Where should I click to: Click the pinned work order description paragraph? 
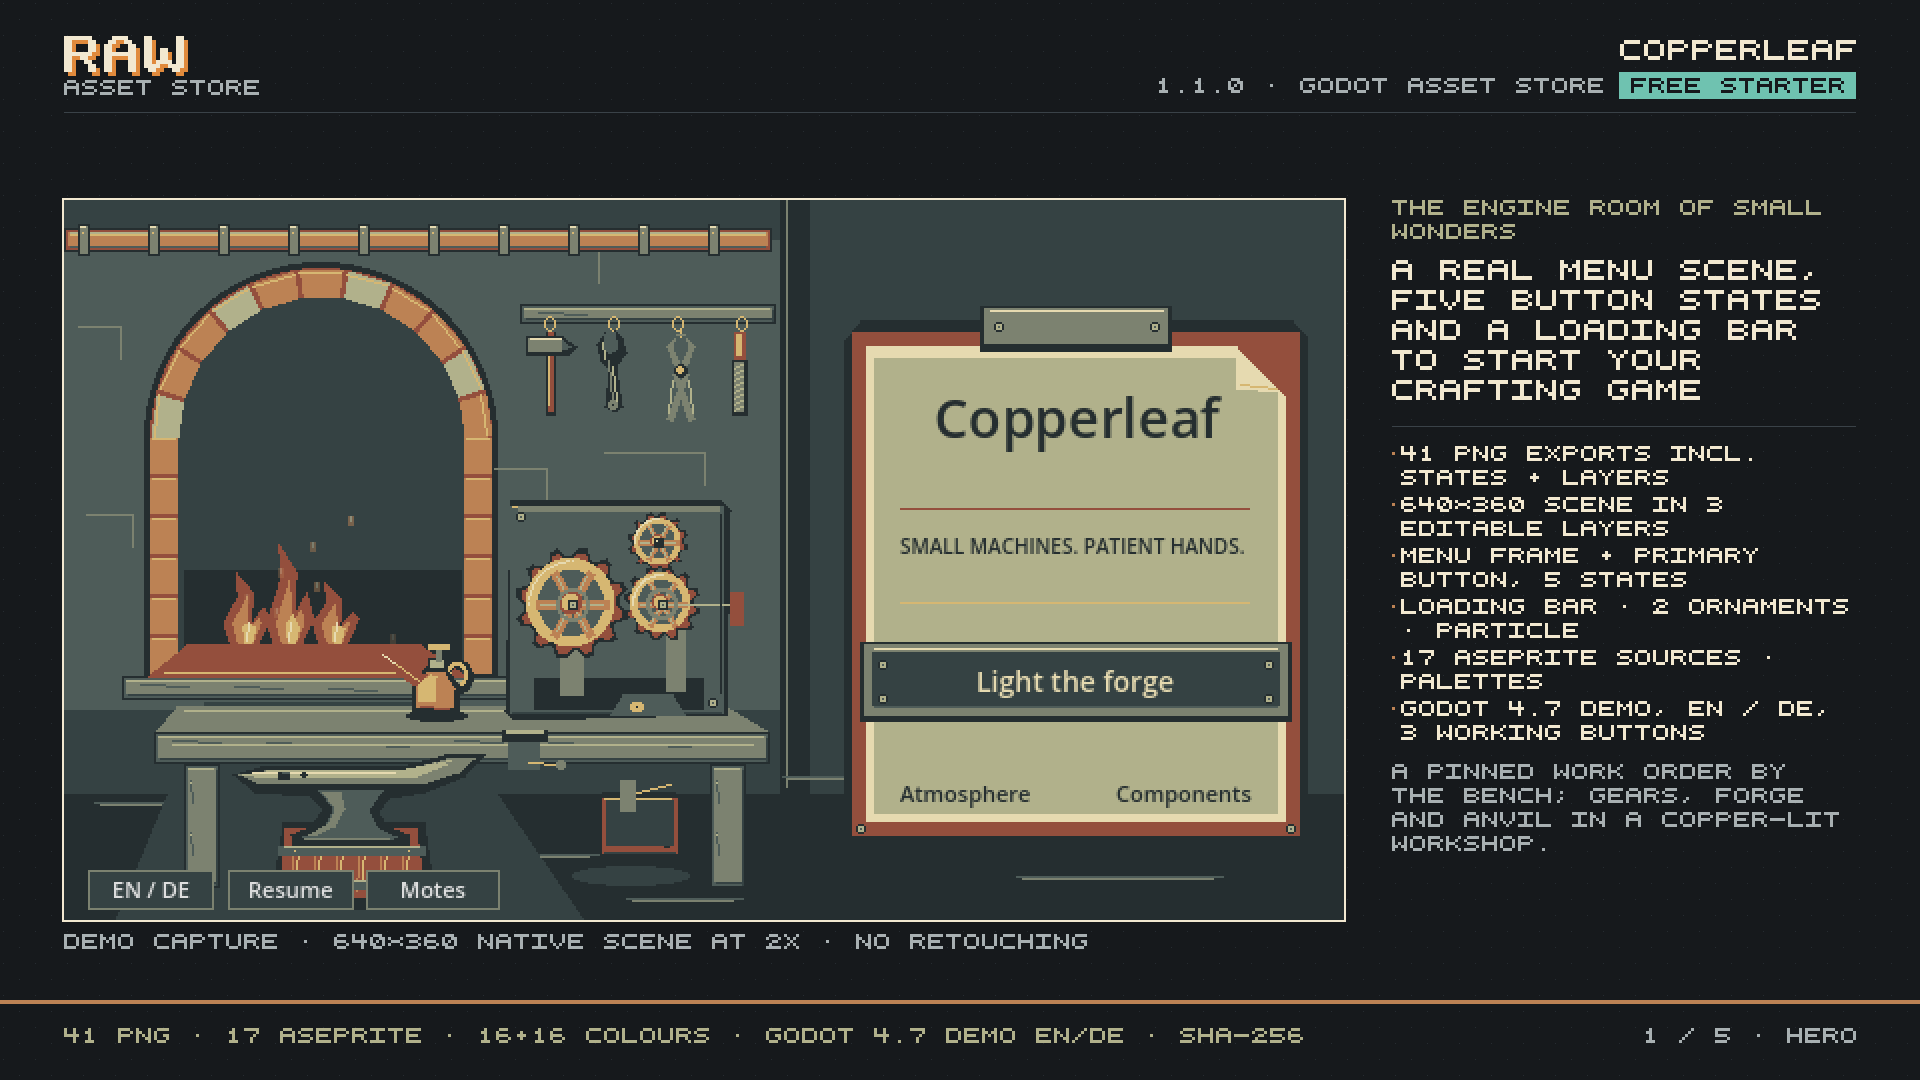(1615, 808)
